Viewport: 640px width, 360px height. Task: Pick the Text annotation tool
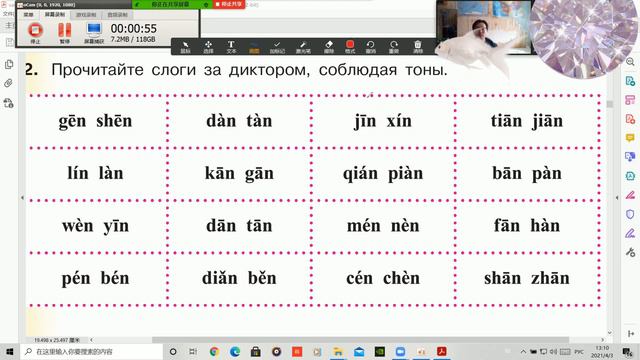coord(231,47)
